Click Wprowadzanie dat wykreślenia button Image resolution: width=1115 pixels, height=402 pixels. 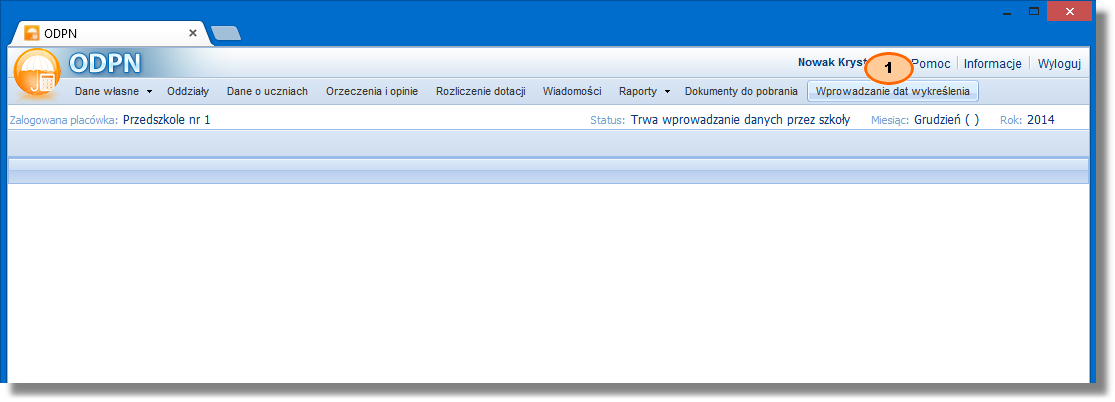pos(892,91)
